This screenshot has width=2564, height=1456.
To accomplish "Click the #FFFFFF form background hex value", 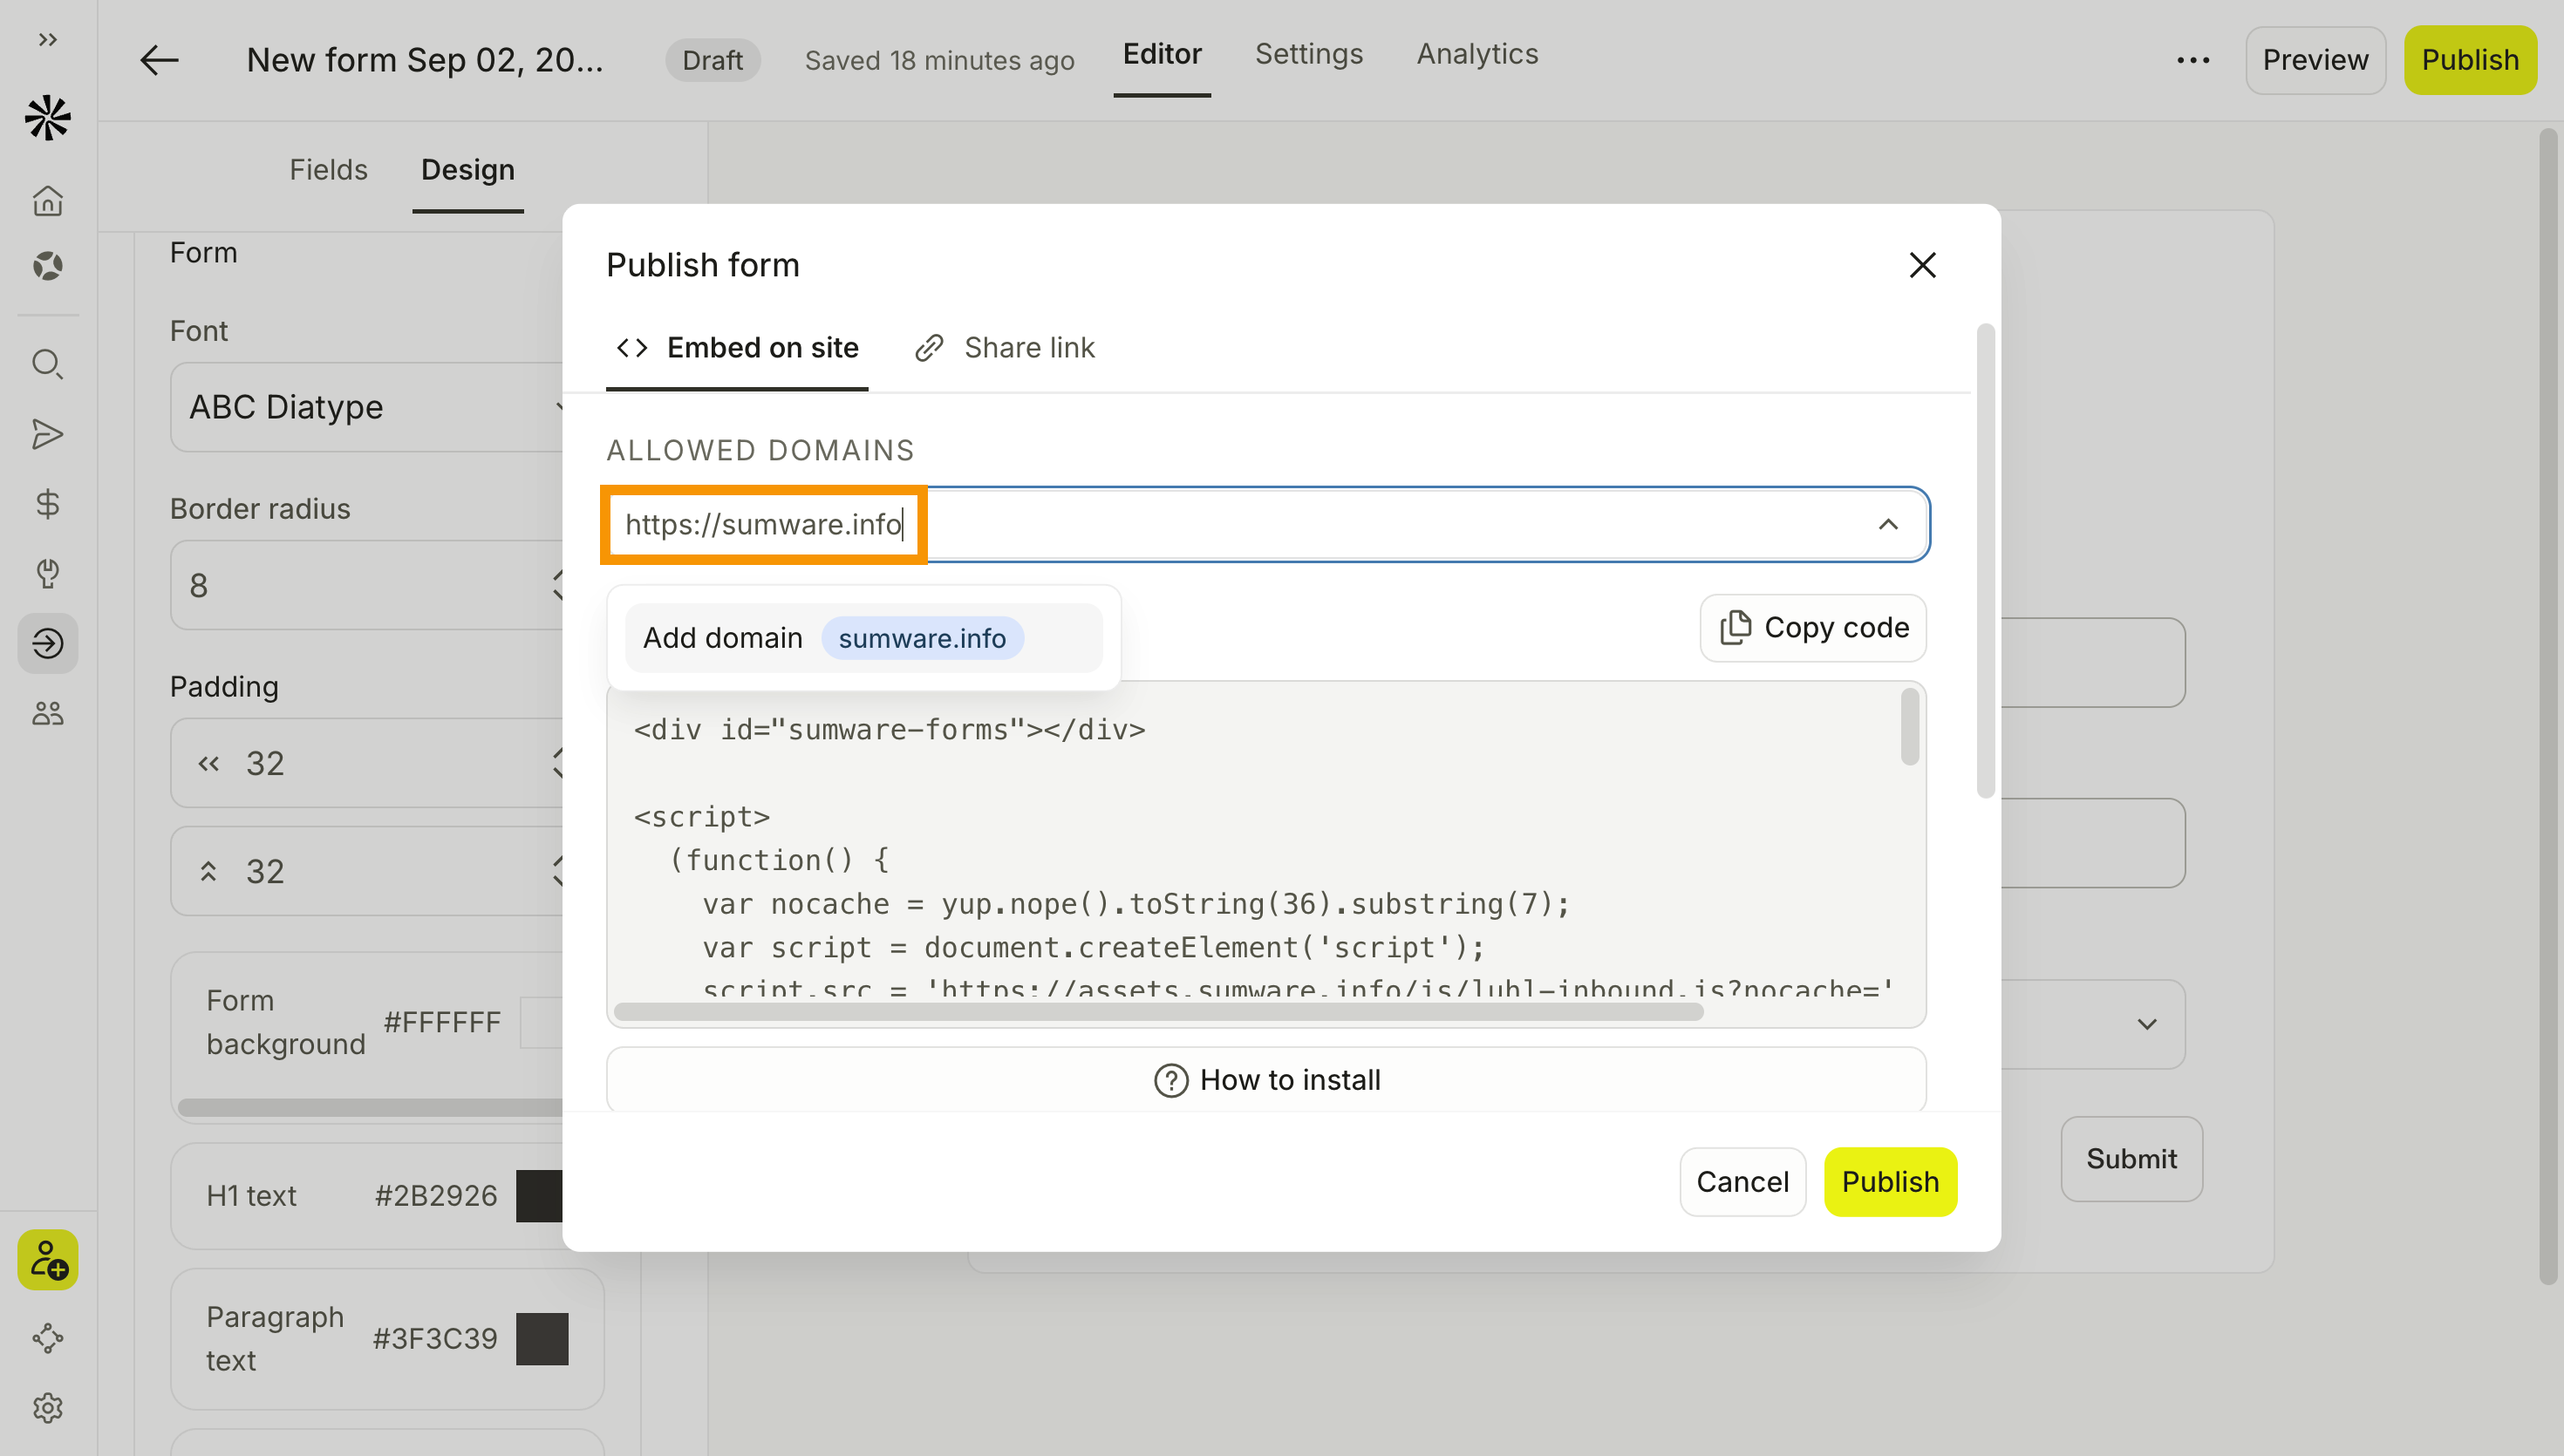I will [x=442, y=1022].
